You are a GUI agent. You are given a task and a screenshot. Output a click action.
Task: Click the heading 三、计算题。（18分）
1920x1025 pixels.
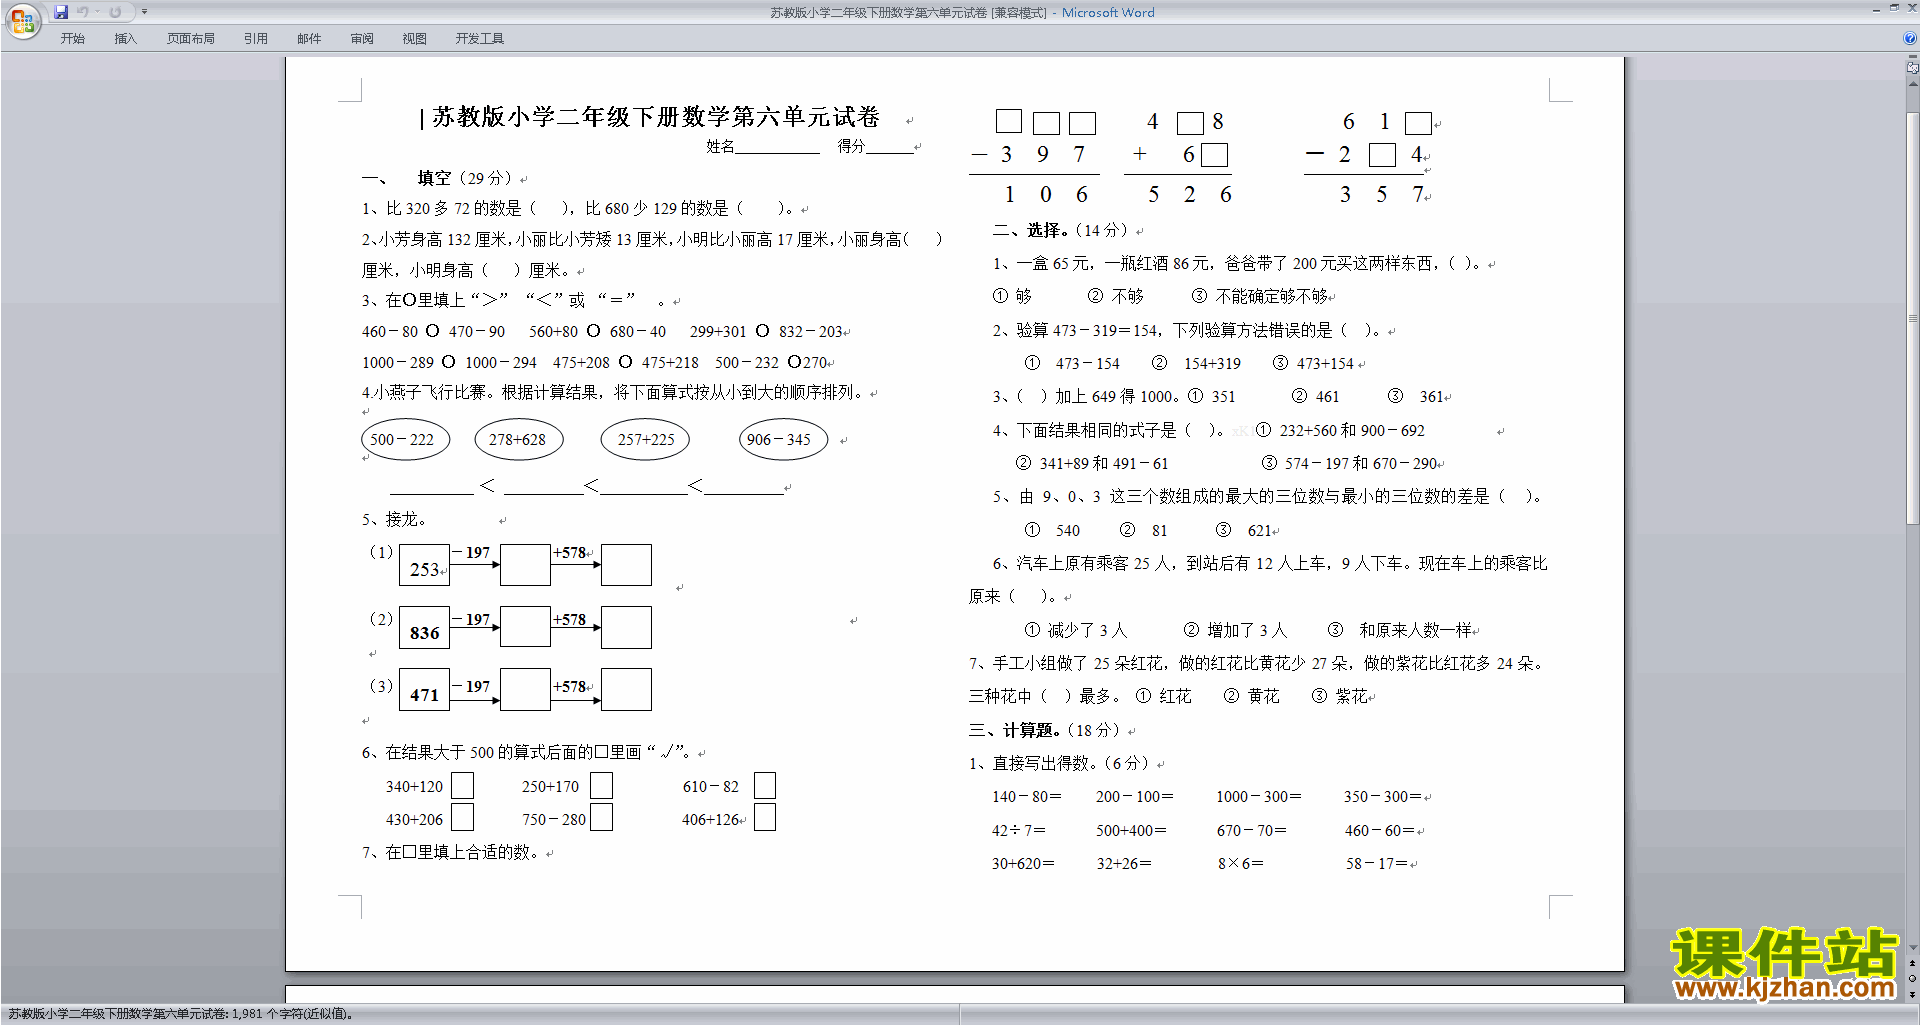coord(1046,730)
